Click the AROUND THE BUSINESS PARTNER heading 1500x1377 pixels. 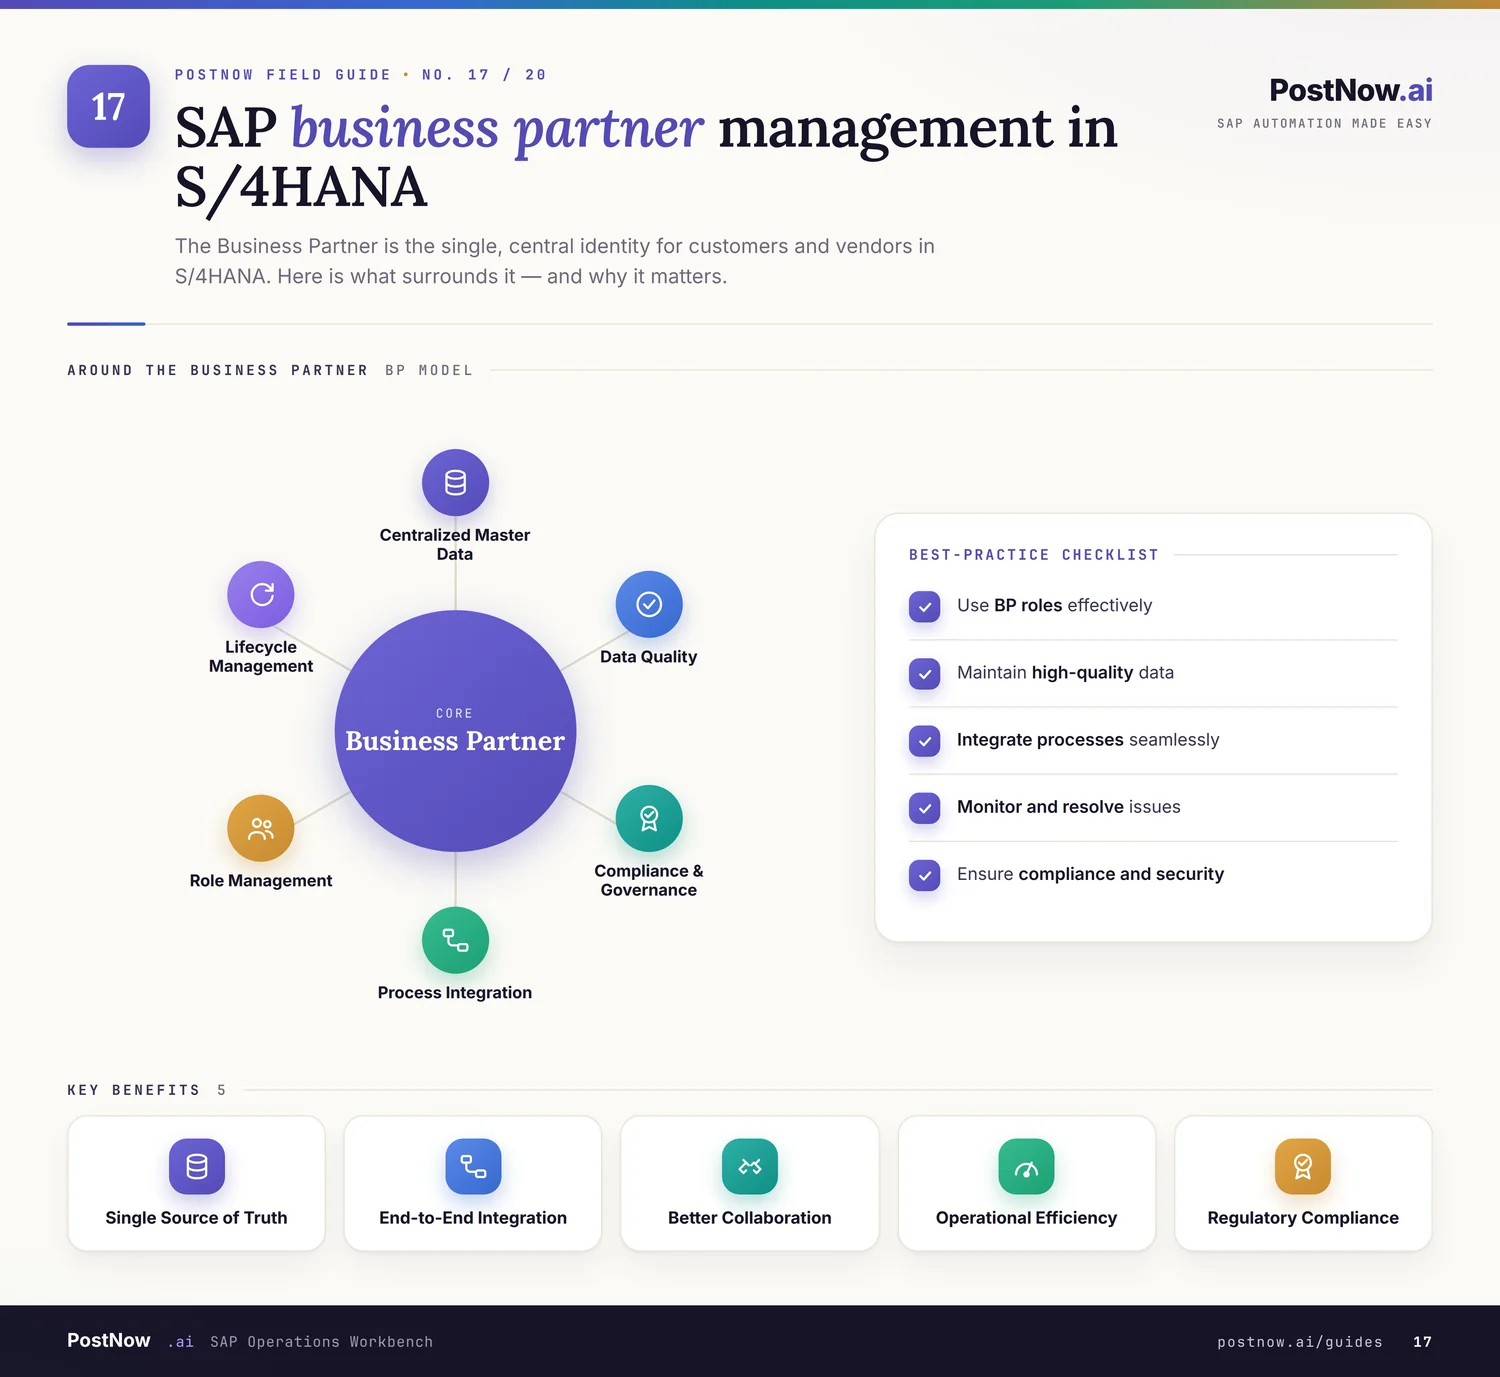pyautogui.click(x=217, y=370)
